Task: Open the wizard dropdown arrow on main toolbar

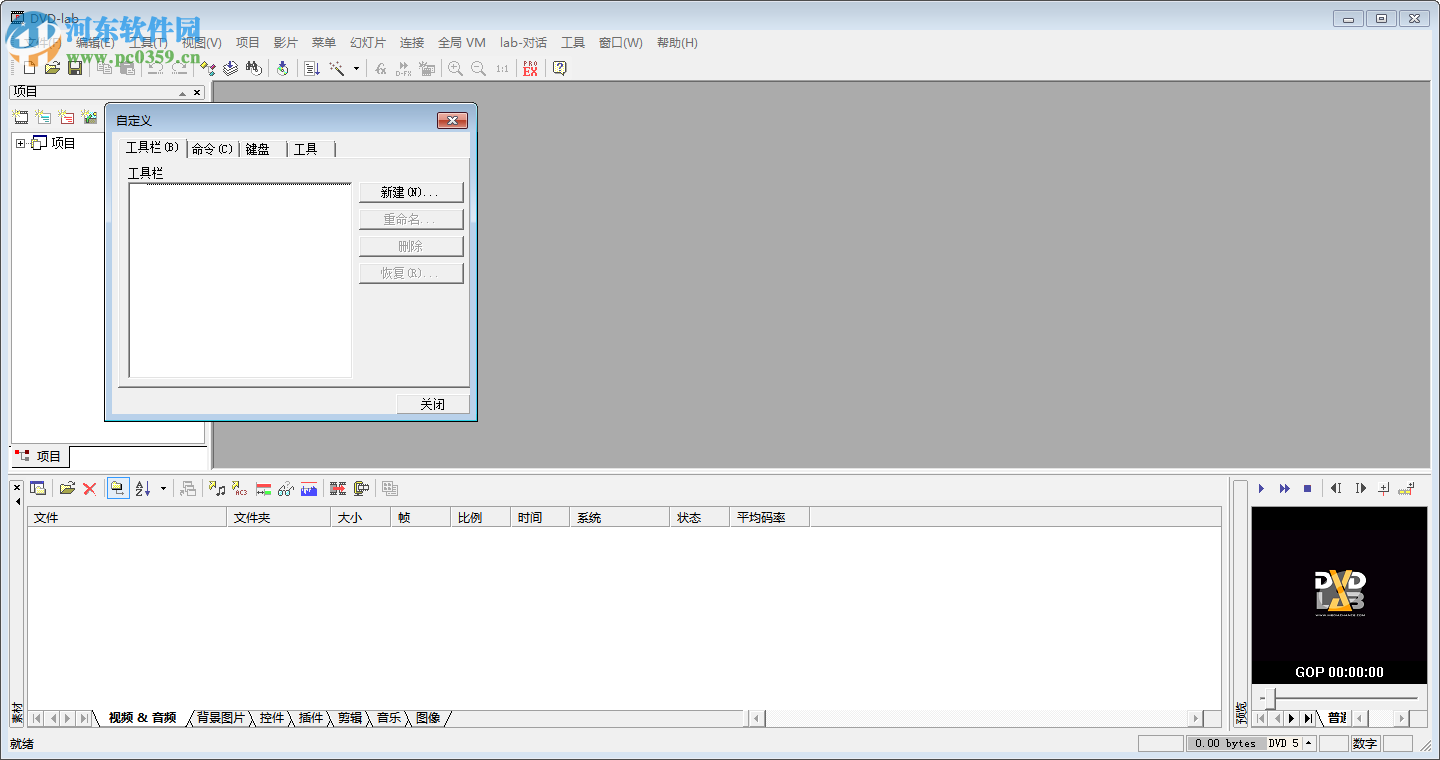Action: tap(356, 68)
